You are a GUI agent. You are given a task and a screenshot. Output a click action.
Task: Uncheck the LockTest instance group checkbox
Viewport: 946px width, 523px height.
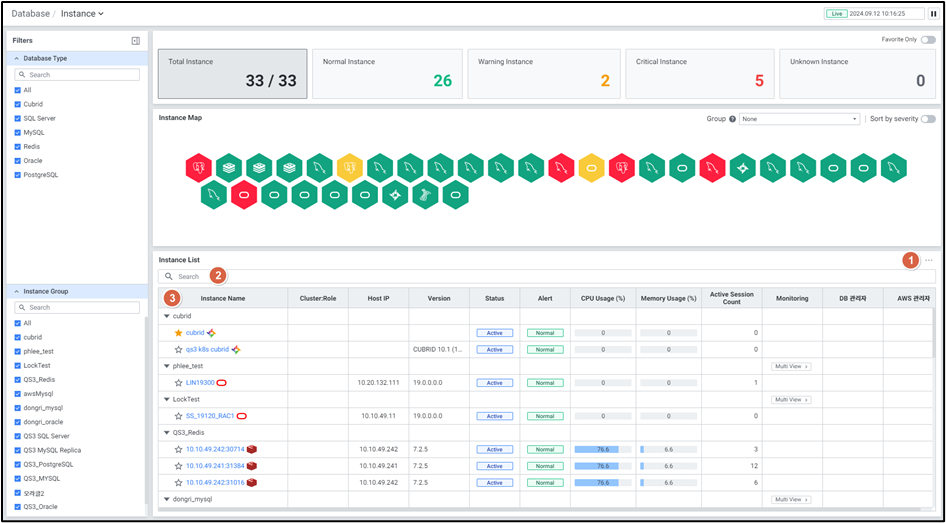point(17,366)
